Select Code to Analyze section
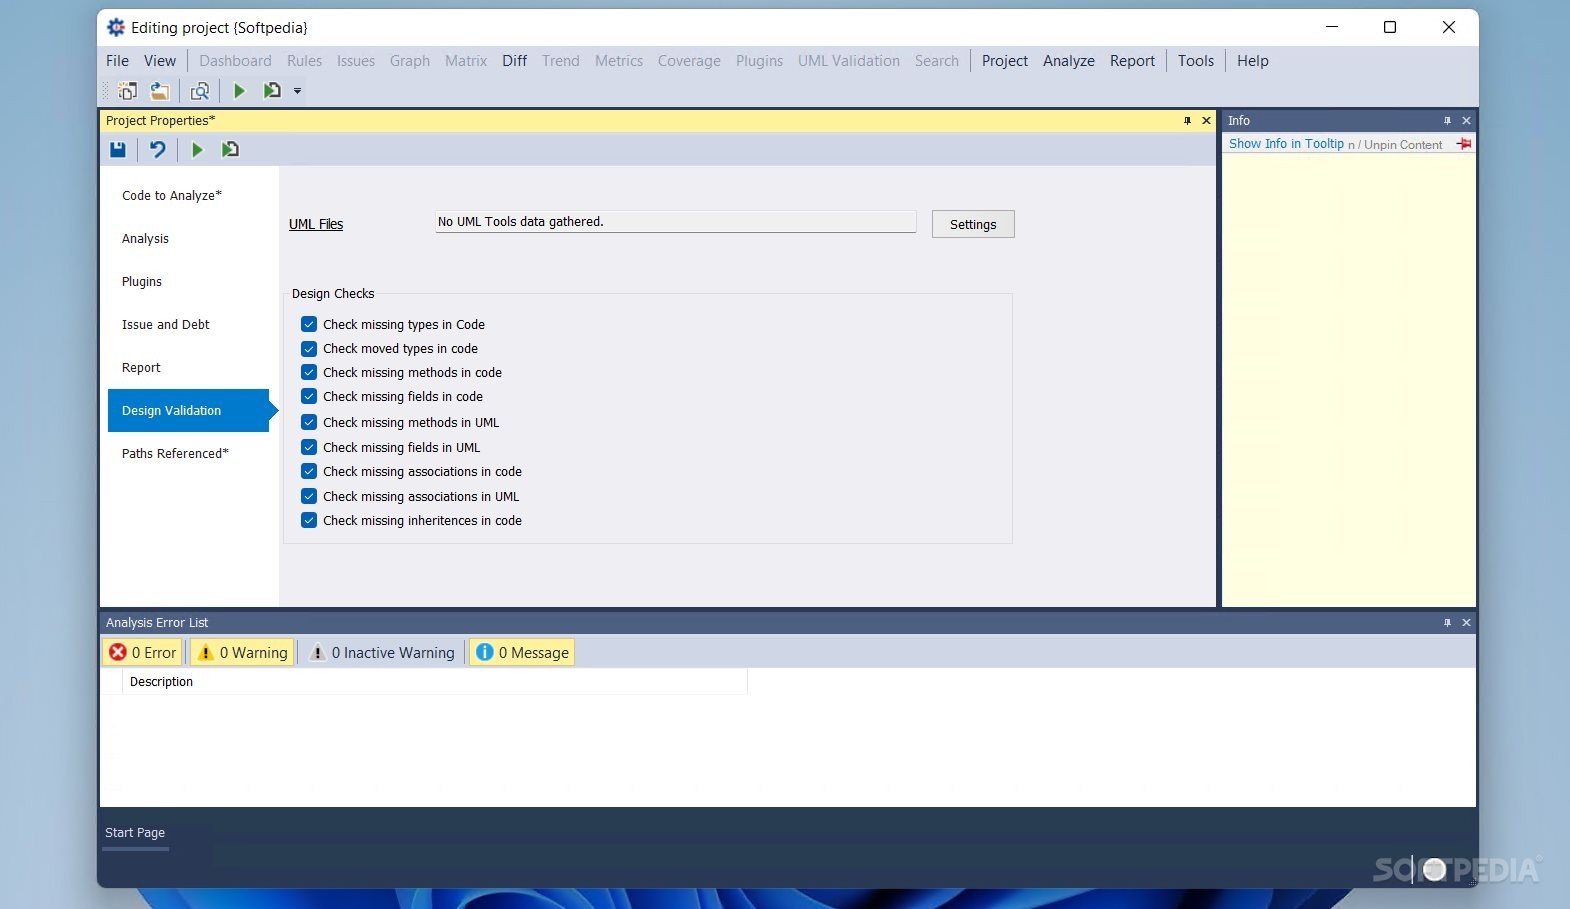The width and height of the screenshot is (1570, 909). 188,195
